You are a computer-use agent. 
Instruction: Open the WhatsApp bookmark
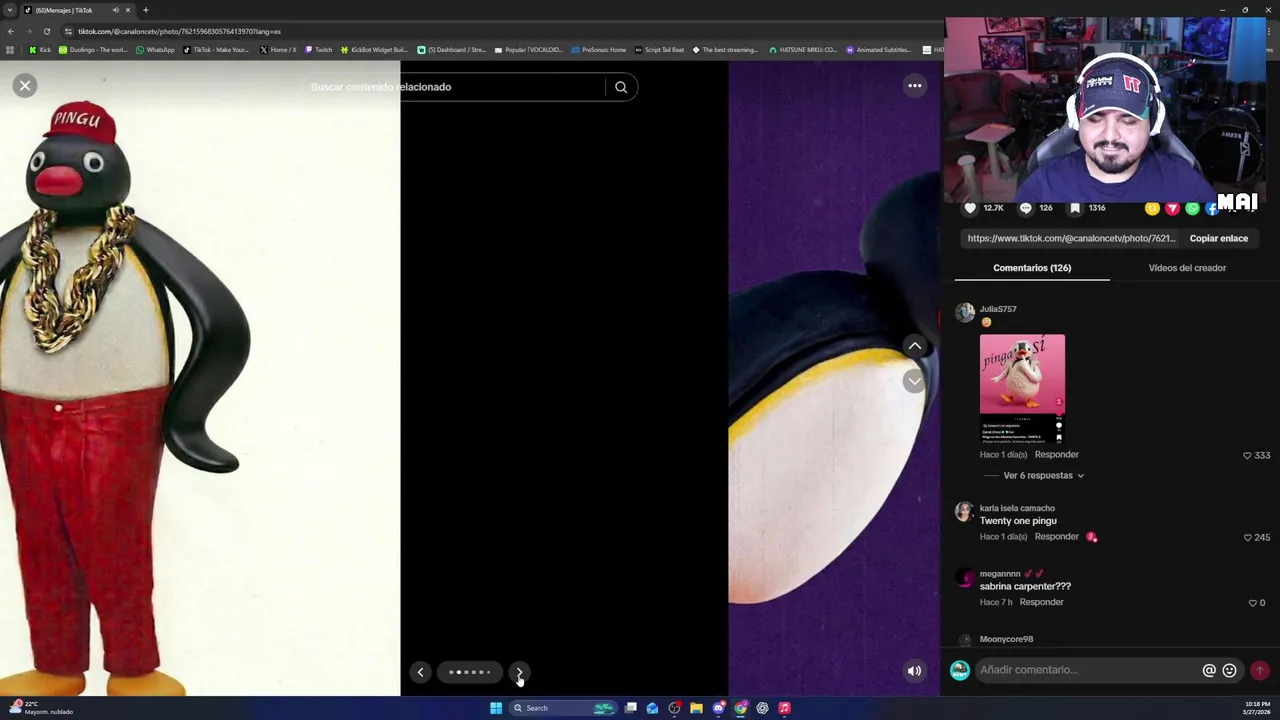[x=155, y=50]
